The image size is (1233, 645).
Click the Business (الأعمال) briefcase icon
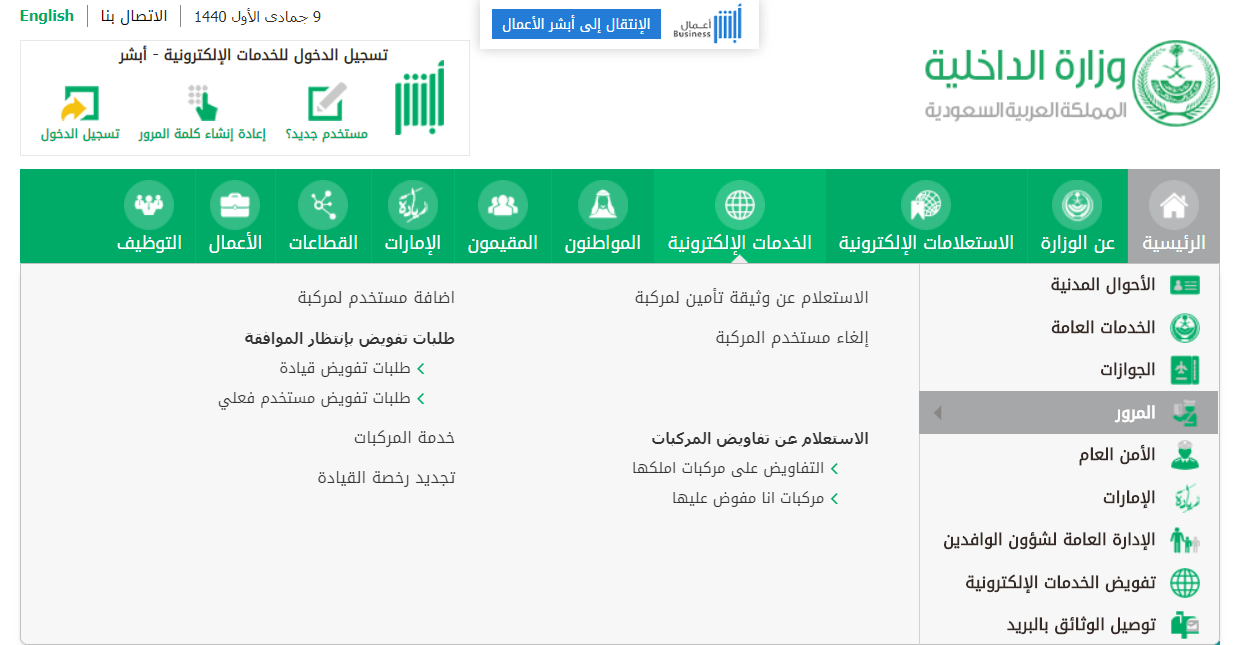coord(235,205)
